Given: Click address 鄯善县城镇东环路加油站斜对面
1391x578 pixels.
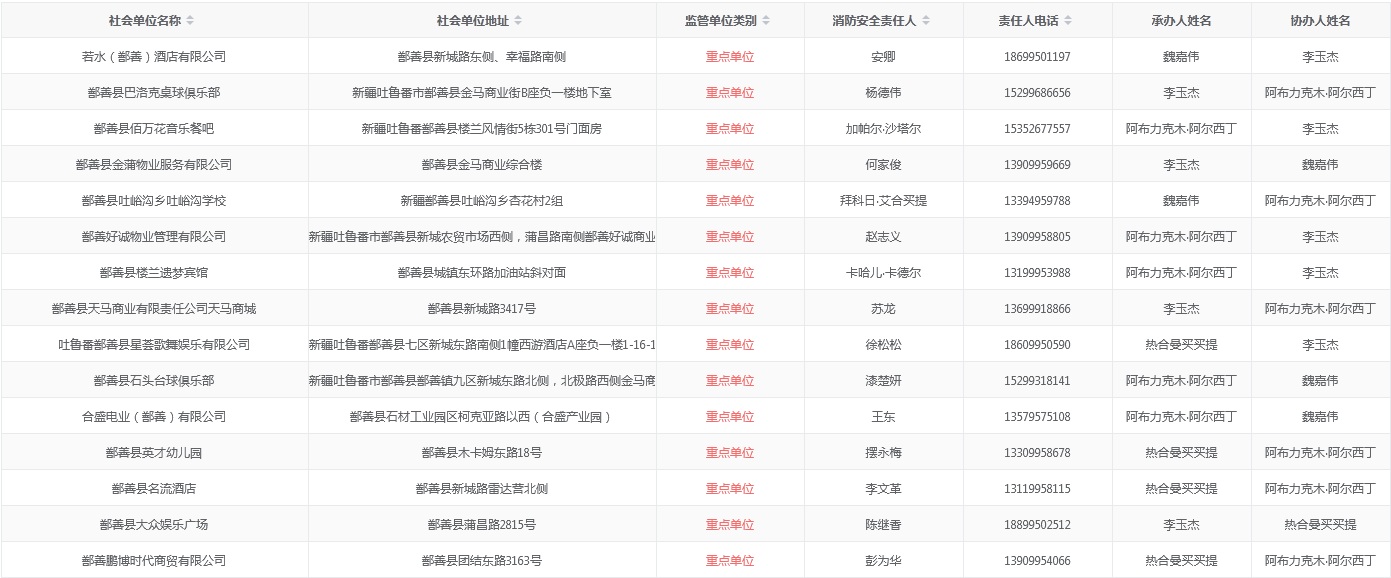Looking at the screenshot, I should (x=482, y=273).
